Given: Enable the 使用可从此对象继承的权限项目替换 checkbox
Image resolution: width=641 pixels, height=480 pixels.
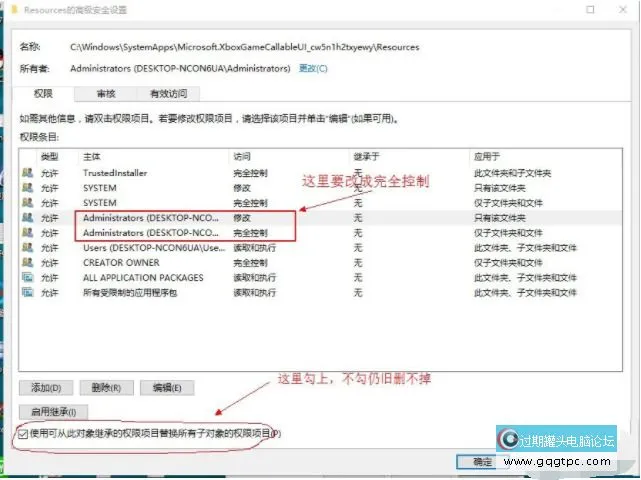Looking at the screenshot, I should point(23,434).
